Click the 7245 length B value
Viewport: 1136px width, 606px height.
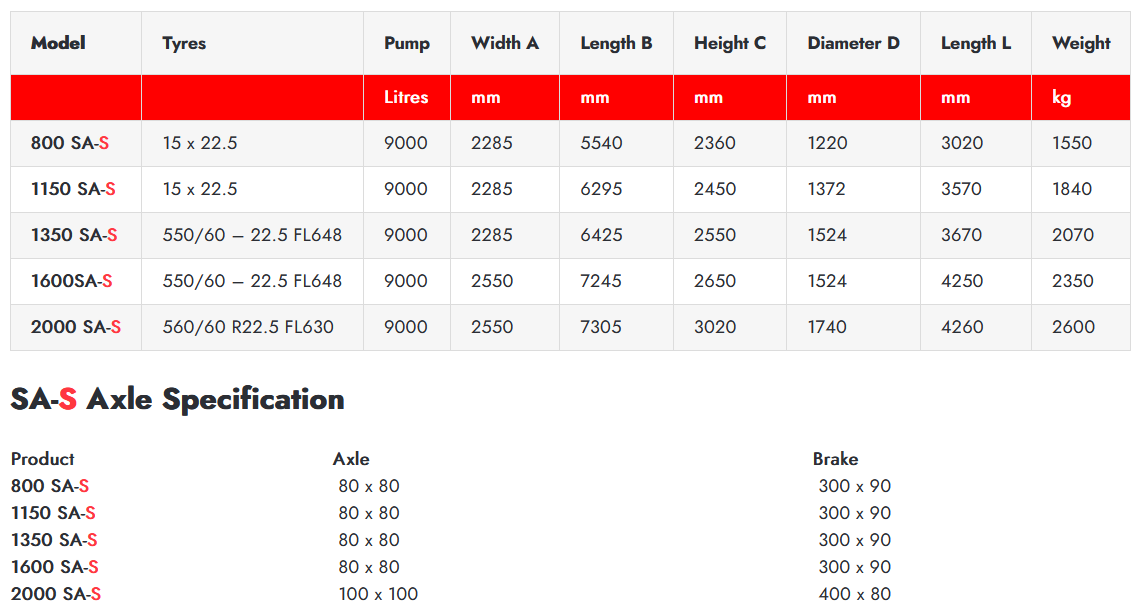(601, 281)
